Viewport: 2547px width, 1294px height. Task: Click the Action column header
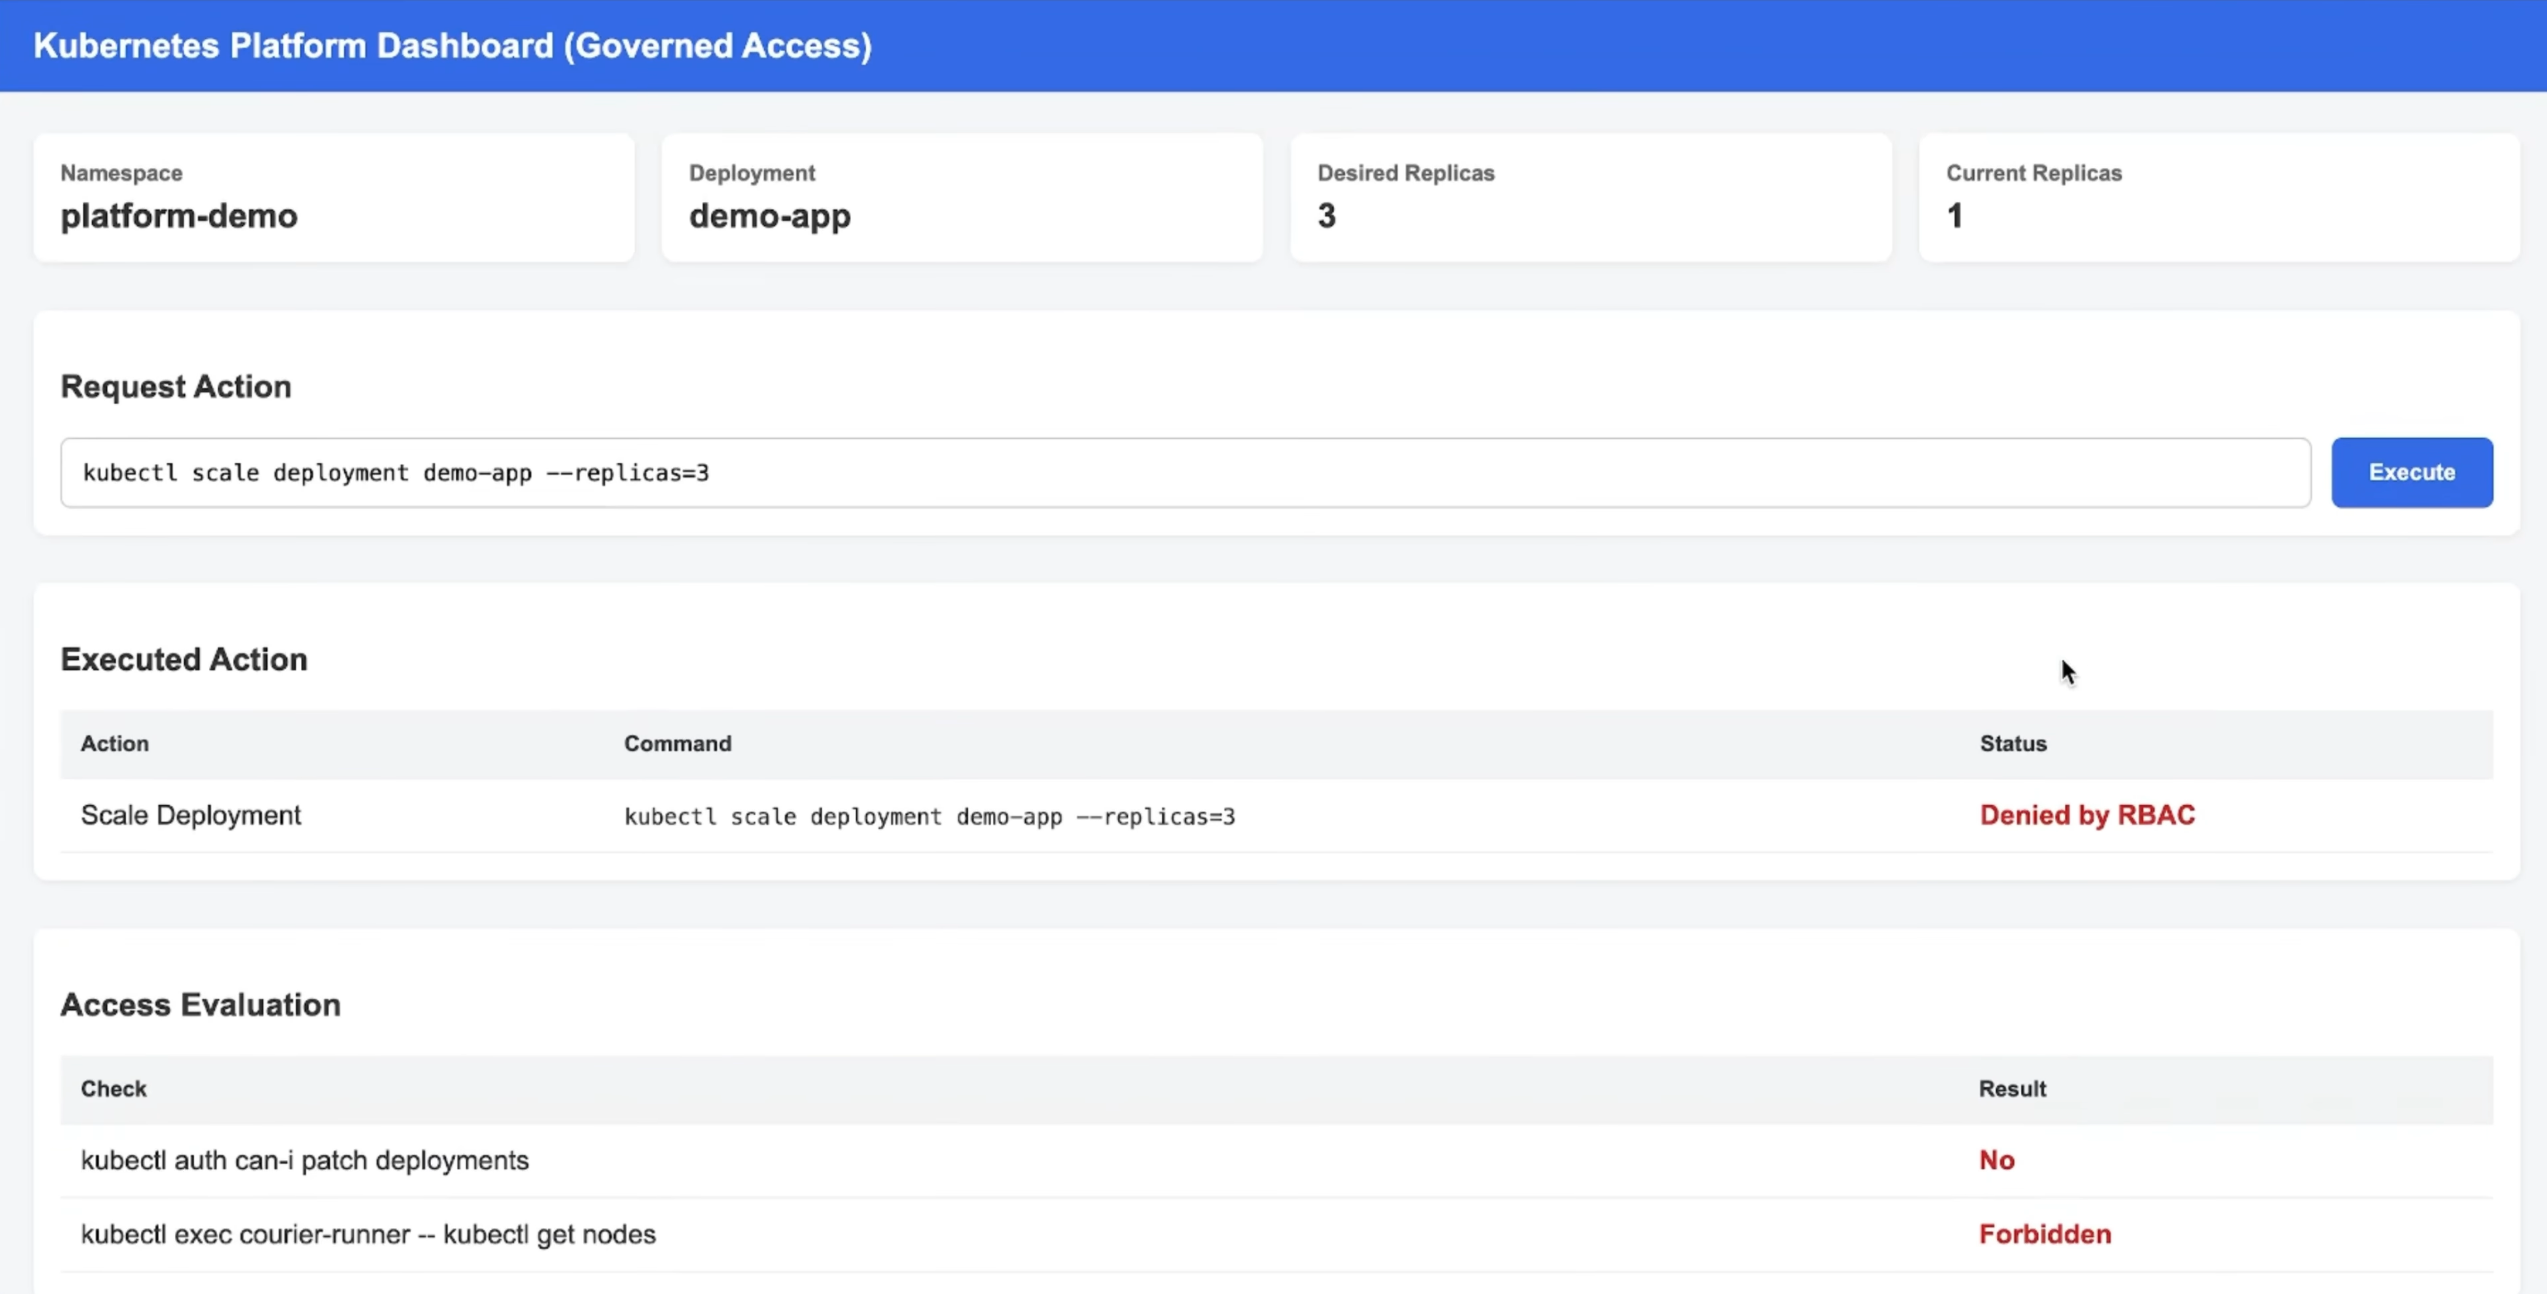point(115,744)
